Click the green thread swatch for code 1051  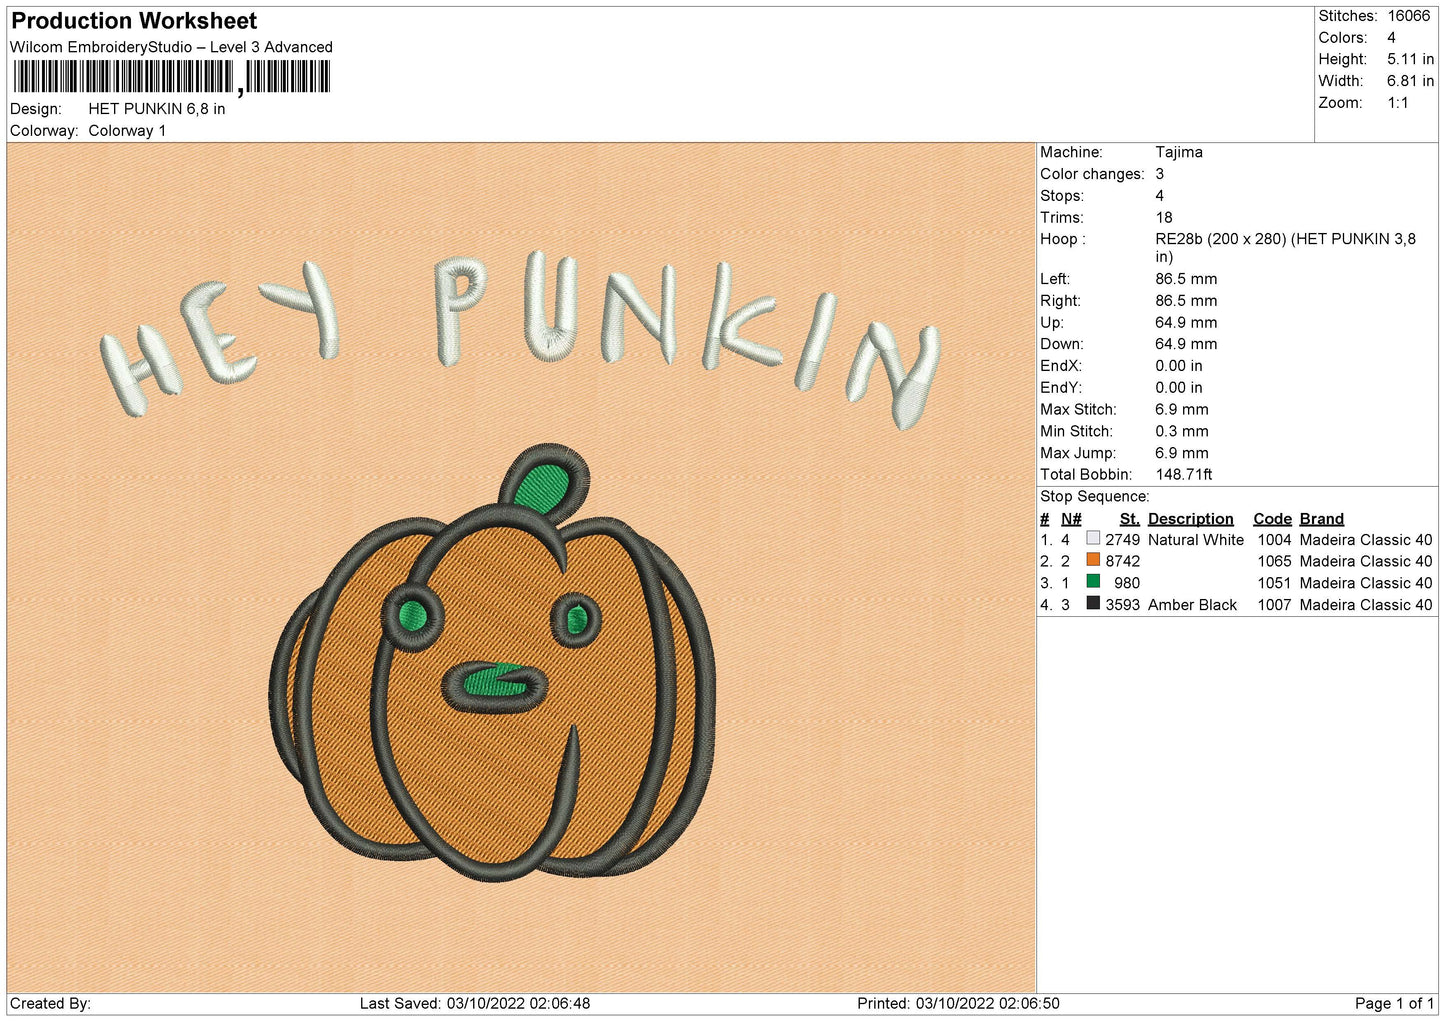pos(1093,582)
